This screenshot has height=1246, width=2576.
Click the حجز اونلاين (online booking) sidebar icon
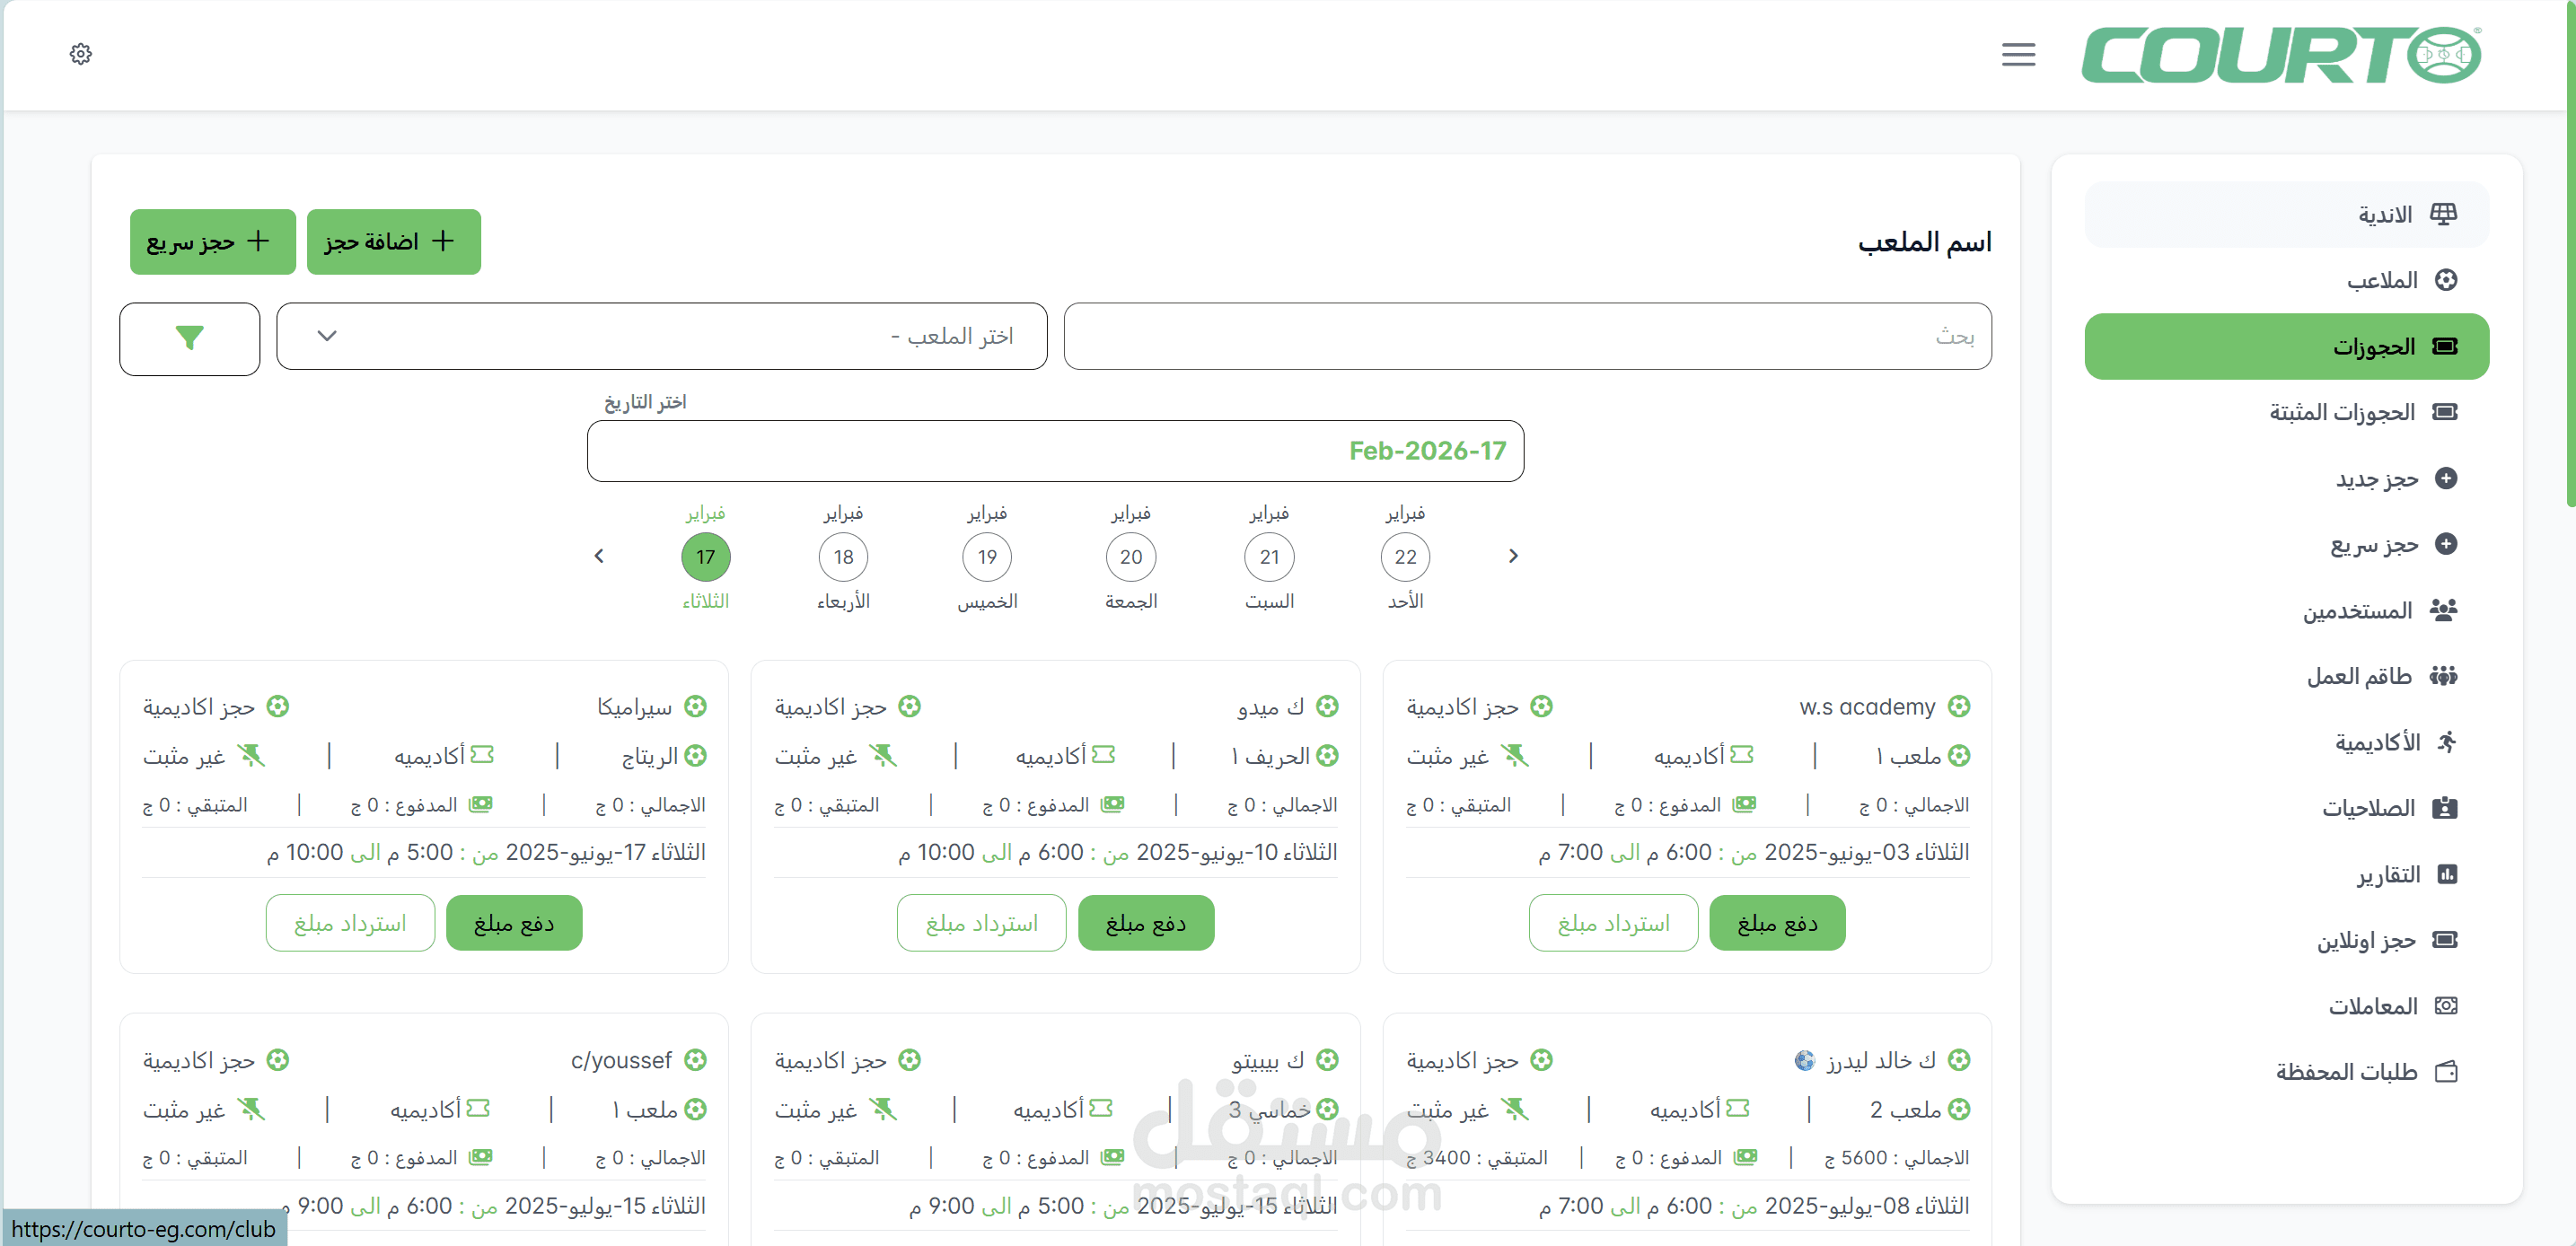pos(2447,940)
